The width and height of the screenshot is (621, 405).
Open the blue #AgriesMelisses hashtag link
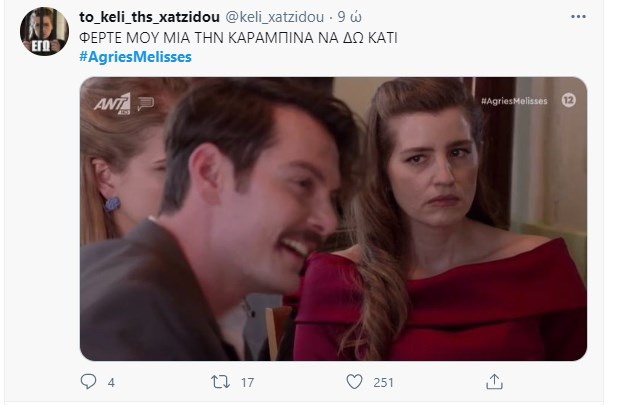click(x=135, y=57)
